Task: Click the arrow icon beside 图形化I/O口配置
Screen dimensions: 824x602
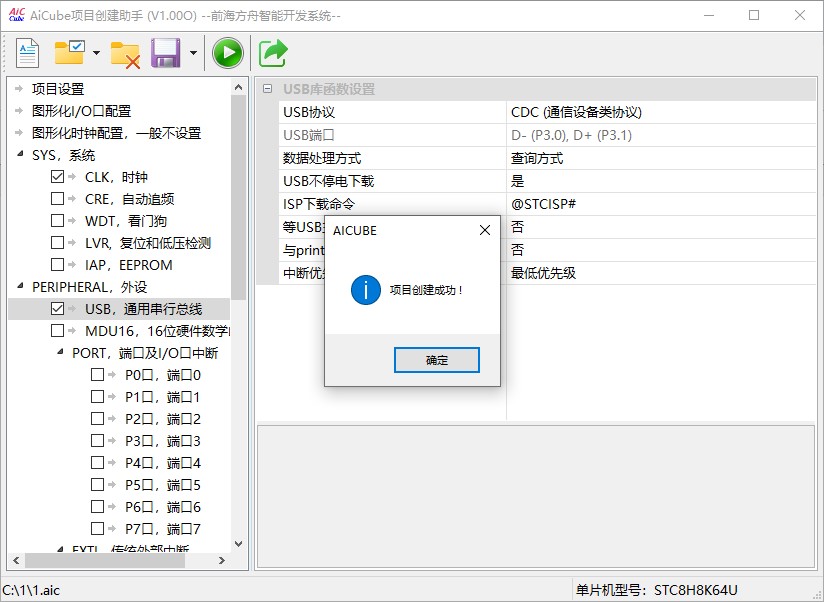Action: coord(19,111)
